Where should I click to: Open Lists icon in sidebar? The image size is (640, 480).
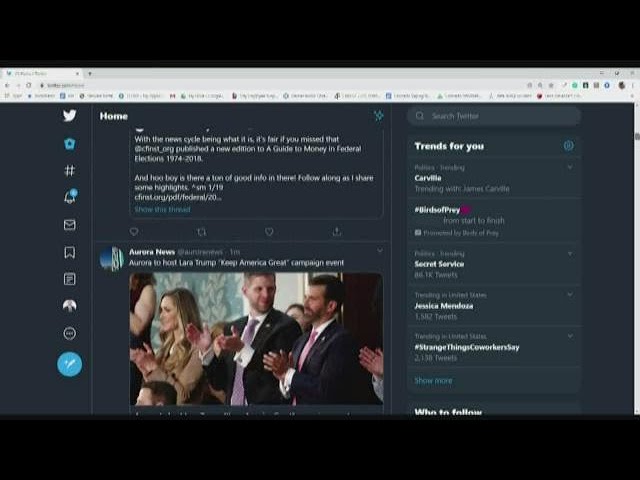point(70,279)
